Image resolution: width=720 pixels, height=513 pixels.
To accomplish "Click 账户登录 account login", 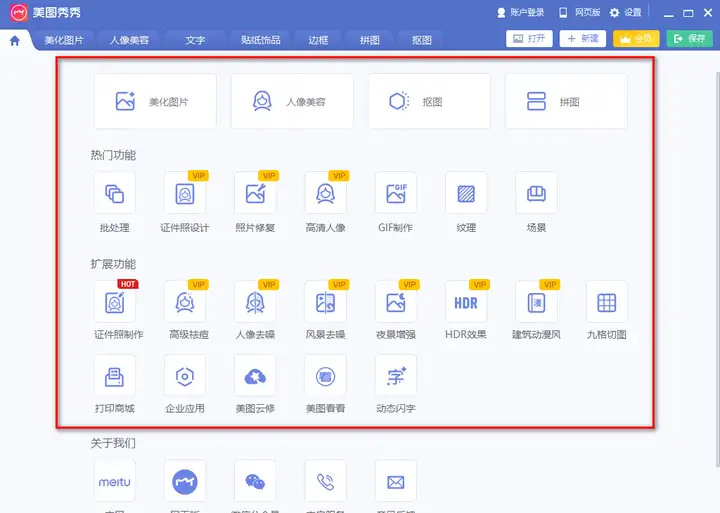I will pyautogui.click(x=521, y=12).
